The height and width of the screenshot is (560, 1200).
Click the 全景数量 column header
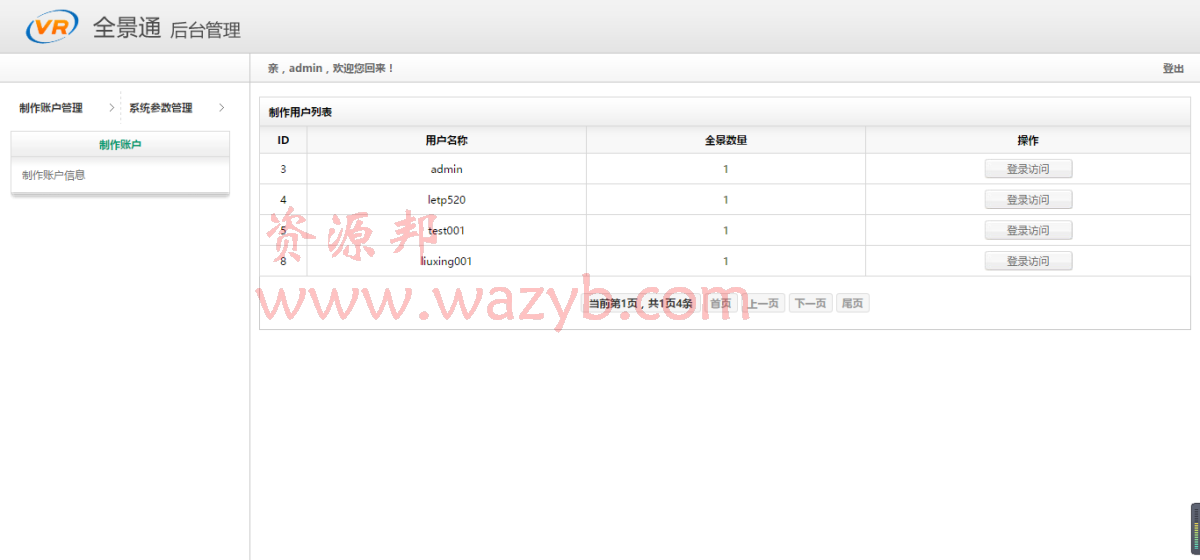tap(726, 140)
